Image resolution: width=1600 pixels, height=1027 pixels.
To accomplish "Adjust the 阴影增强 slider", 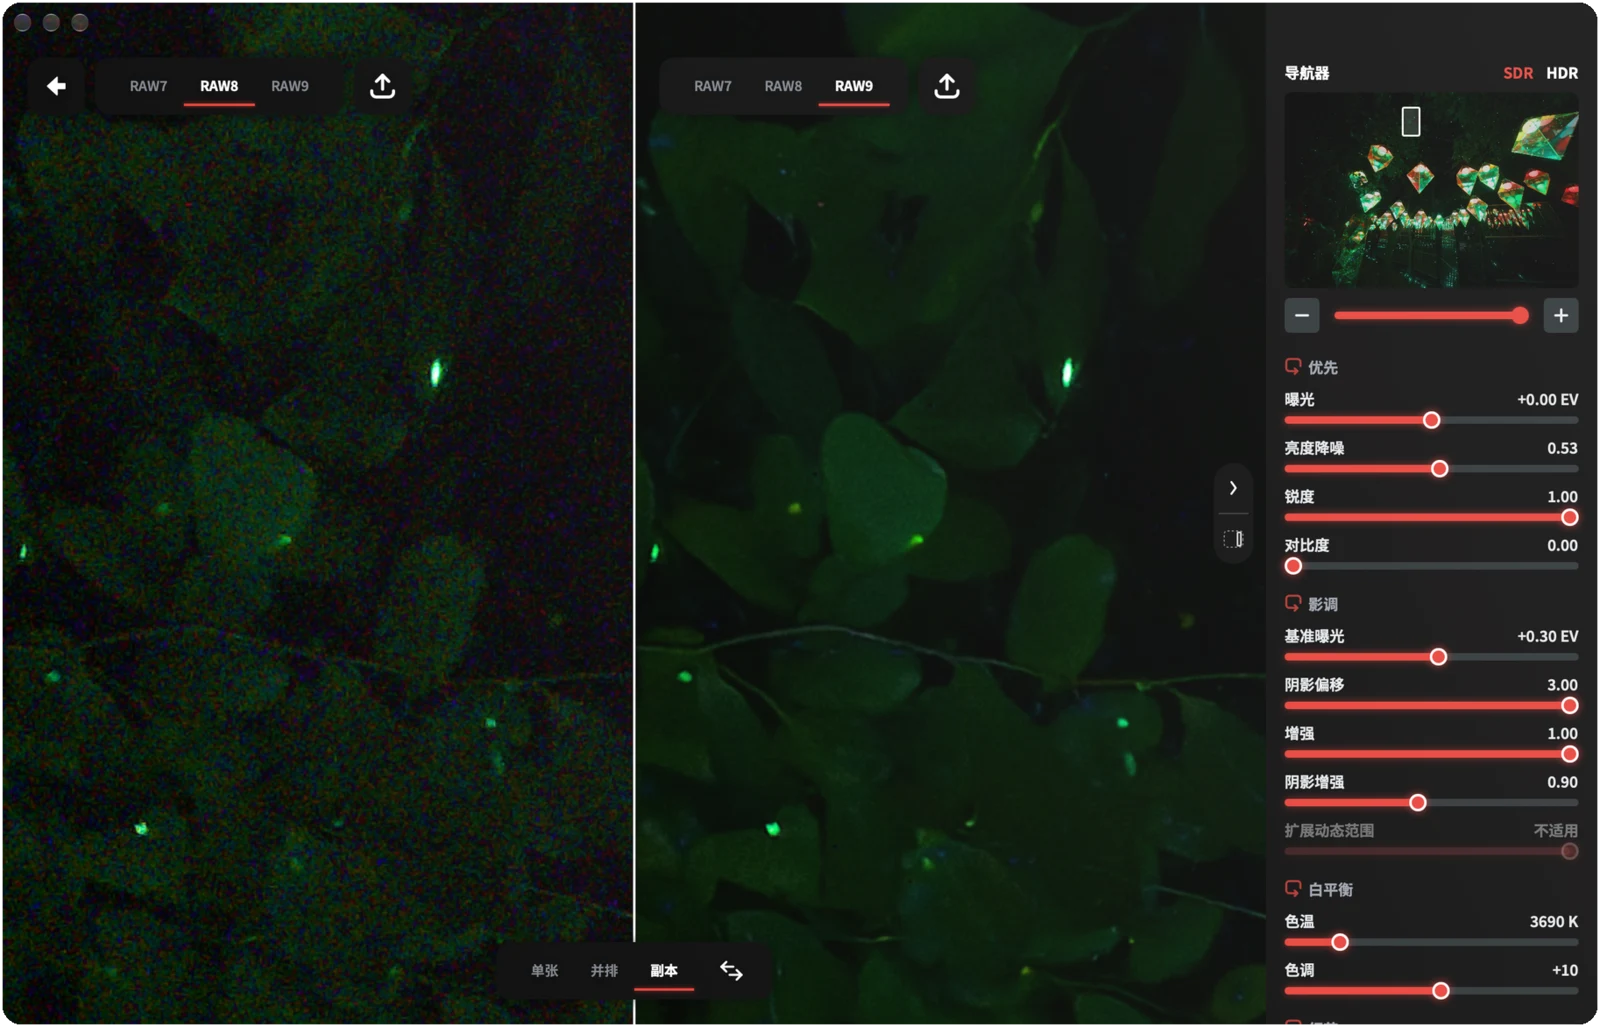I will click(1431, 803).
